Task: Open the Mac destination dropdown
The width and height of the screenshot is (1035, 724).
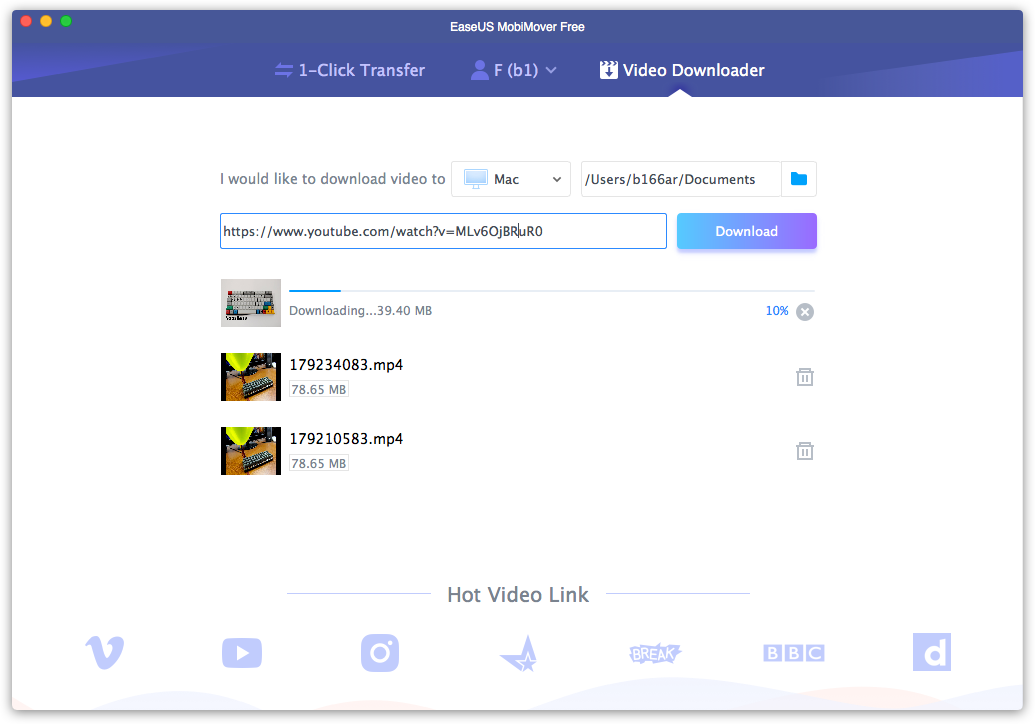Action: (511, 179)
